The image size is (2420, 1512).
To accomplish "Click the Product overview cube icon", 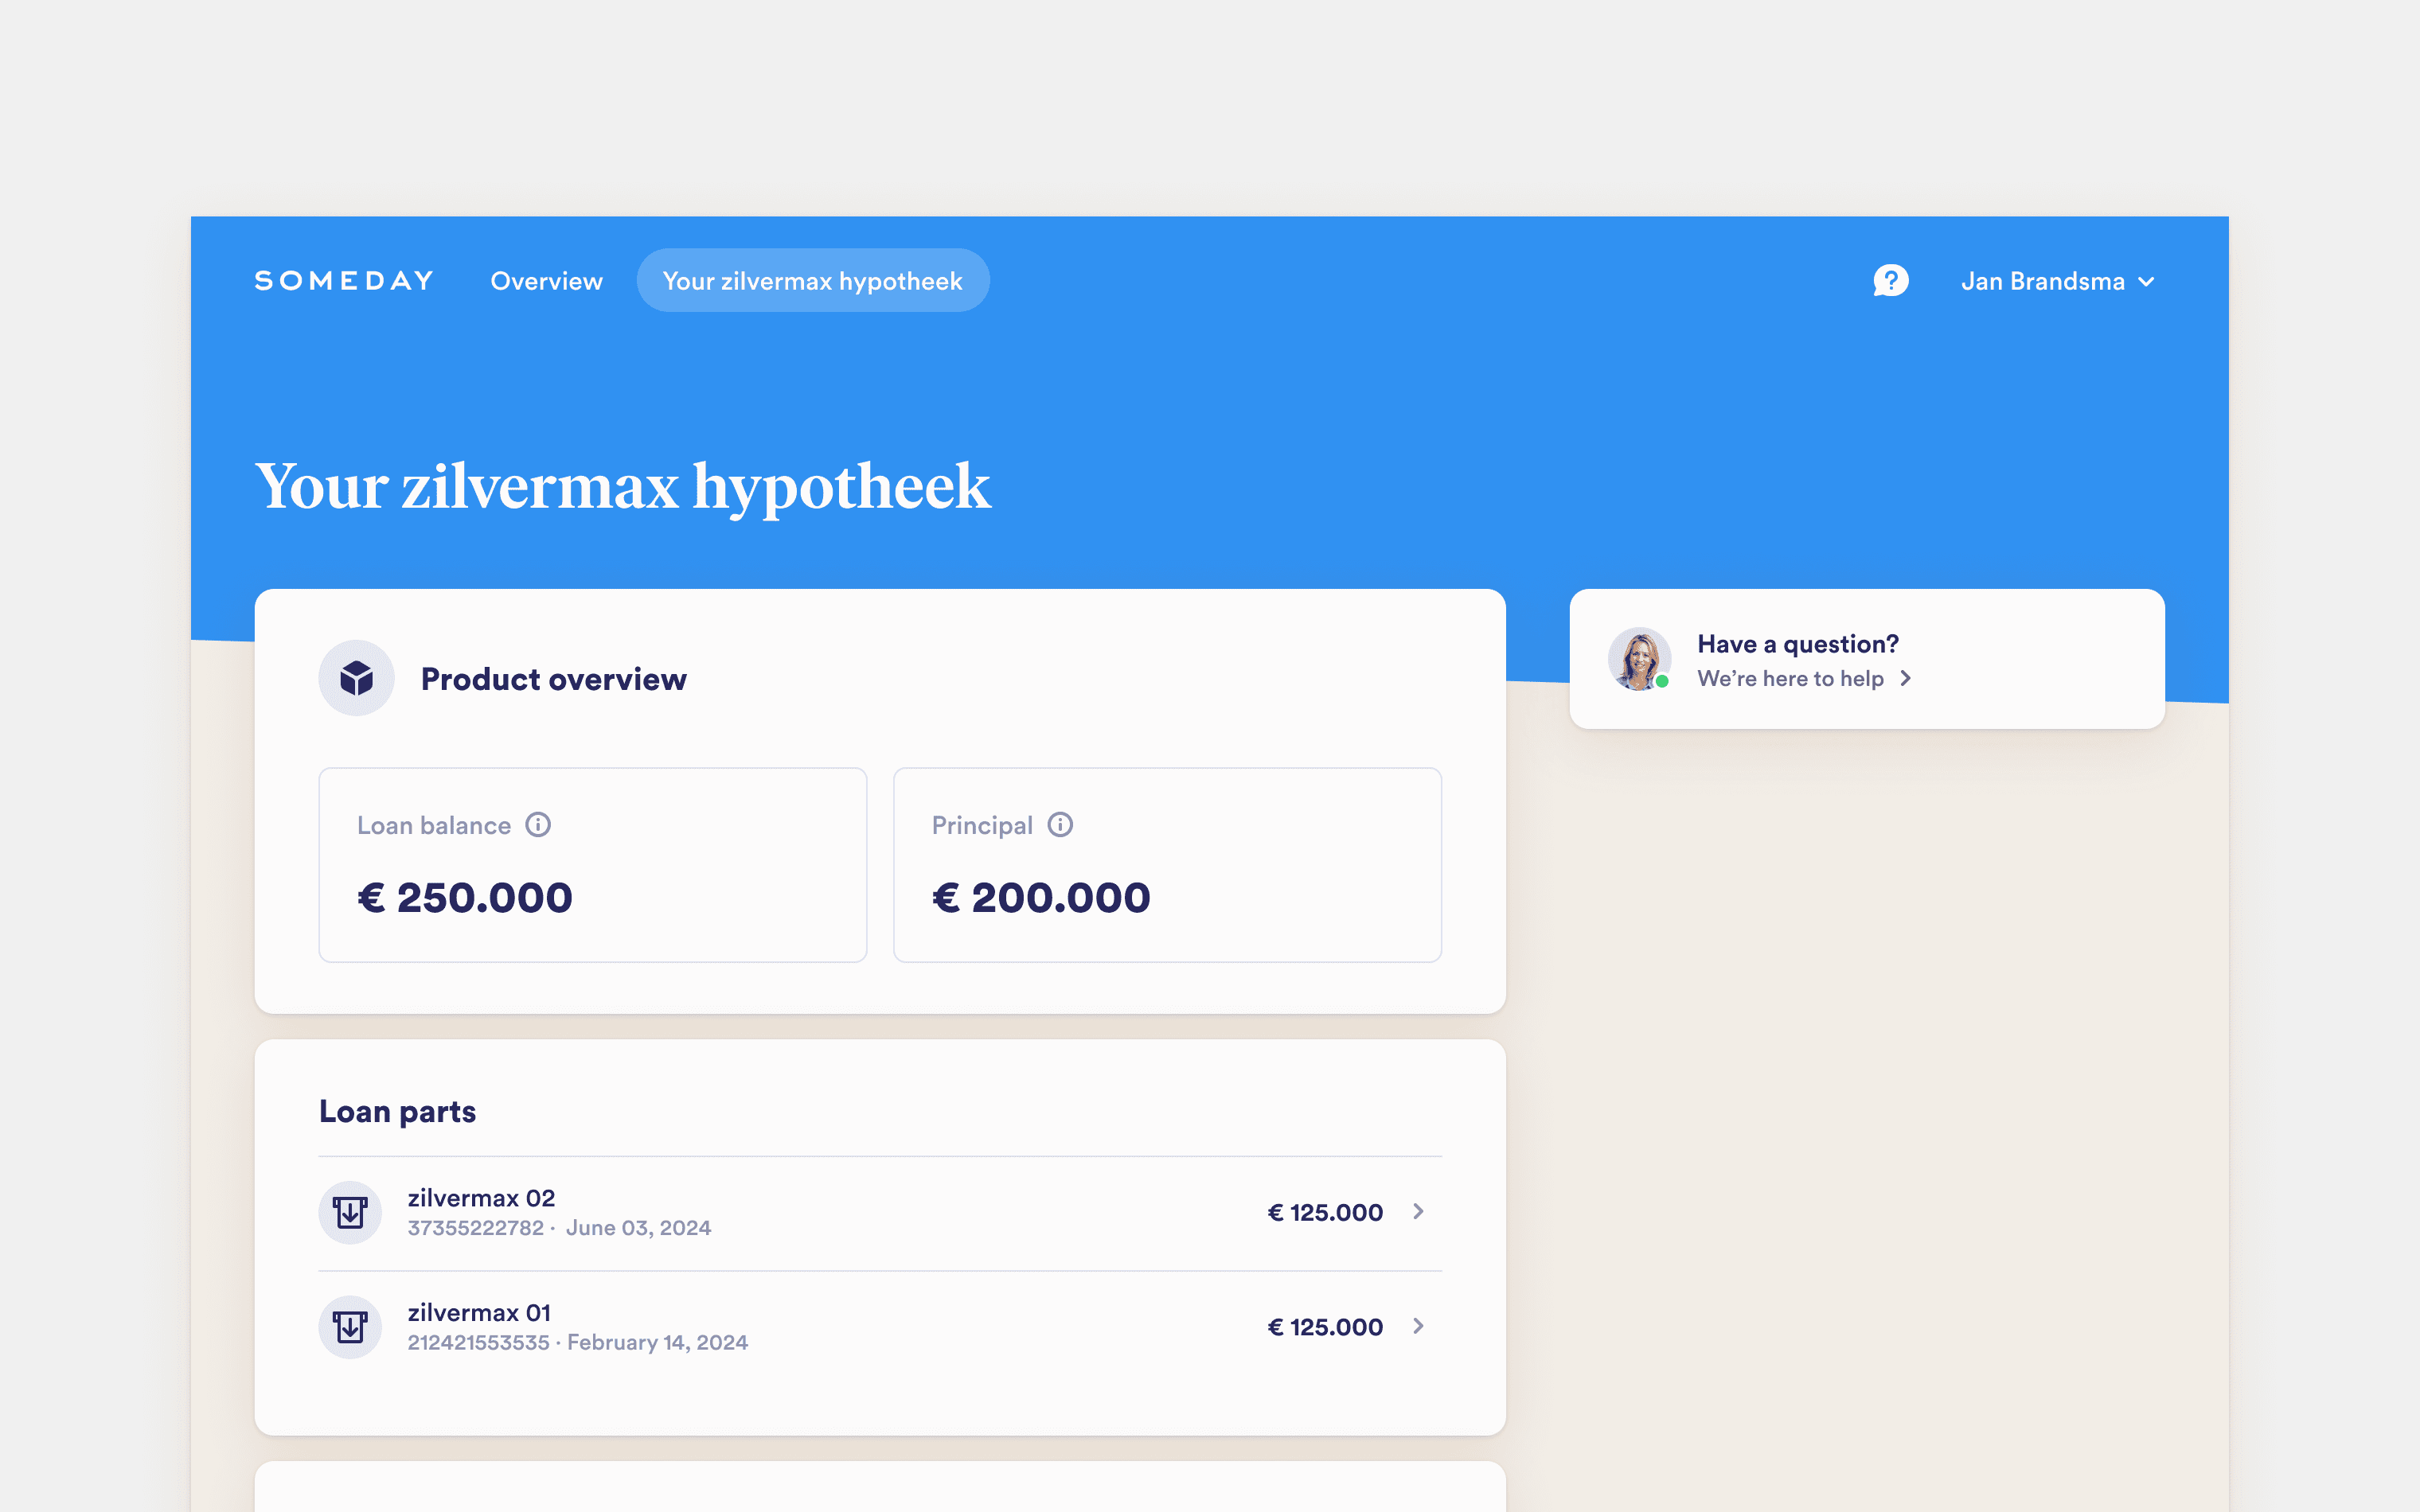I will click(x=356, y=678).
